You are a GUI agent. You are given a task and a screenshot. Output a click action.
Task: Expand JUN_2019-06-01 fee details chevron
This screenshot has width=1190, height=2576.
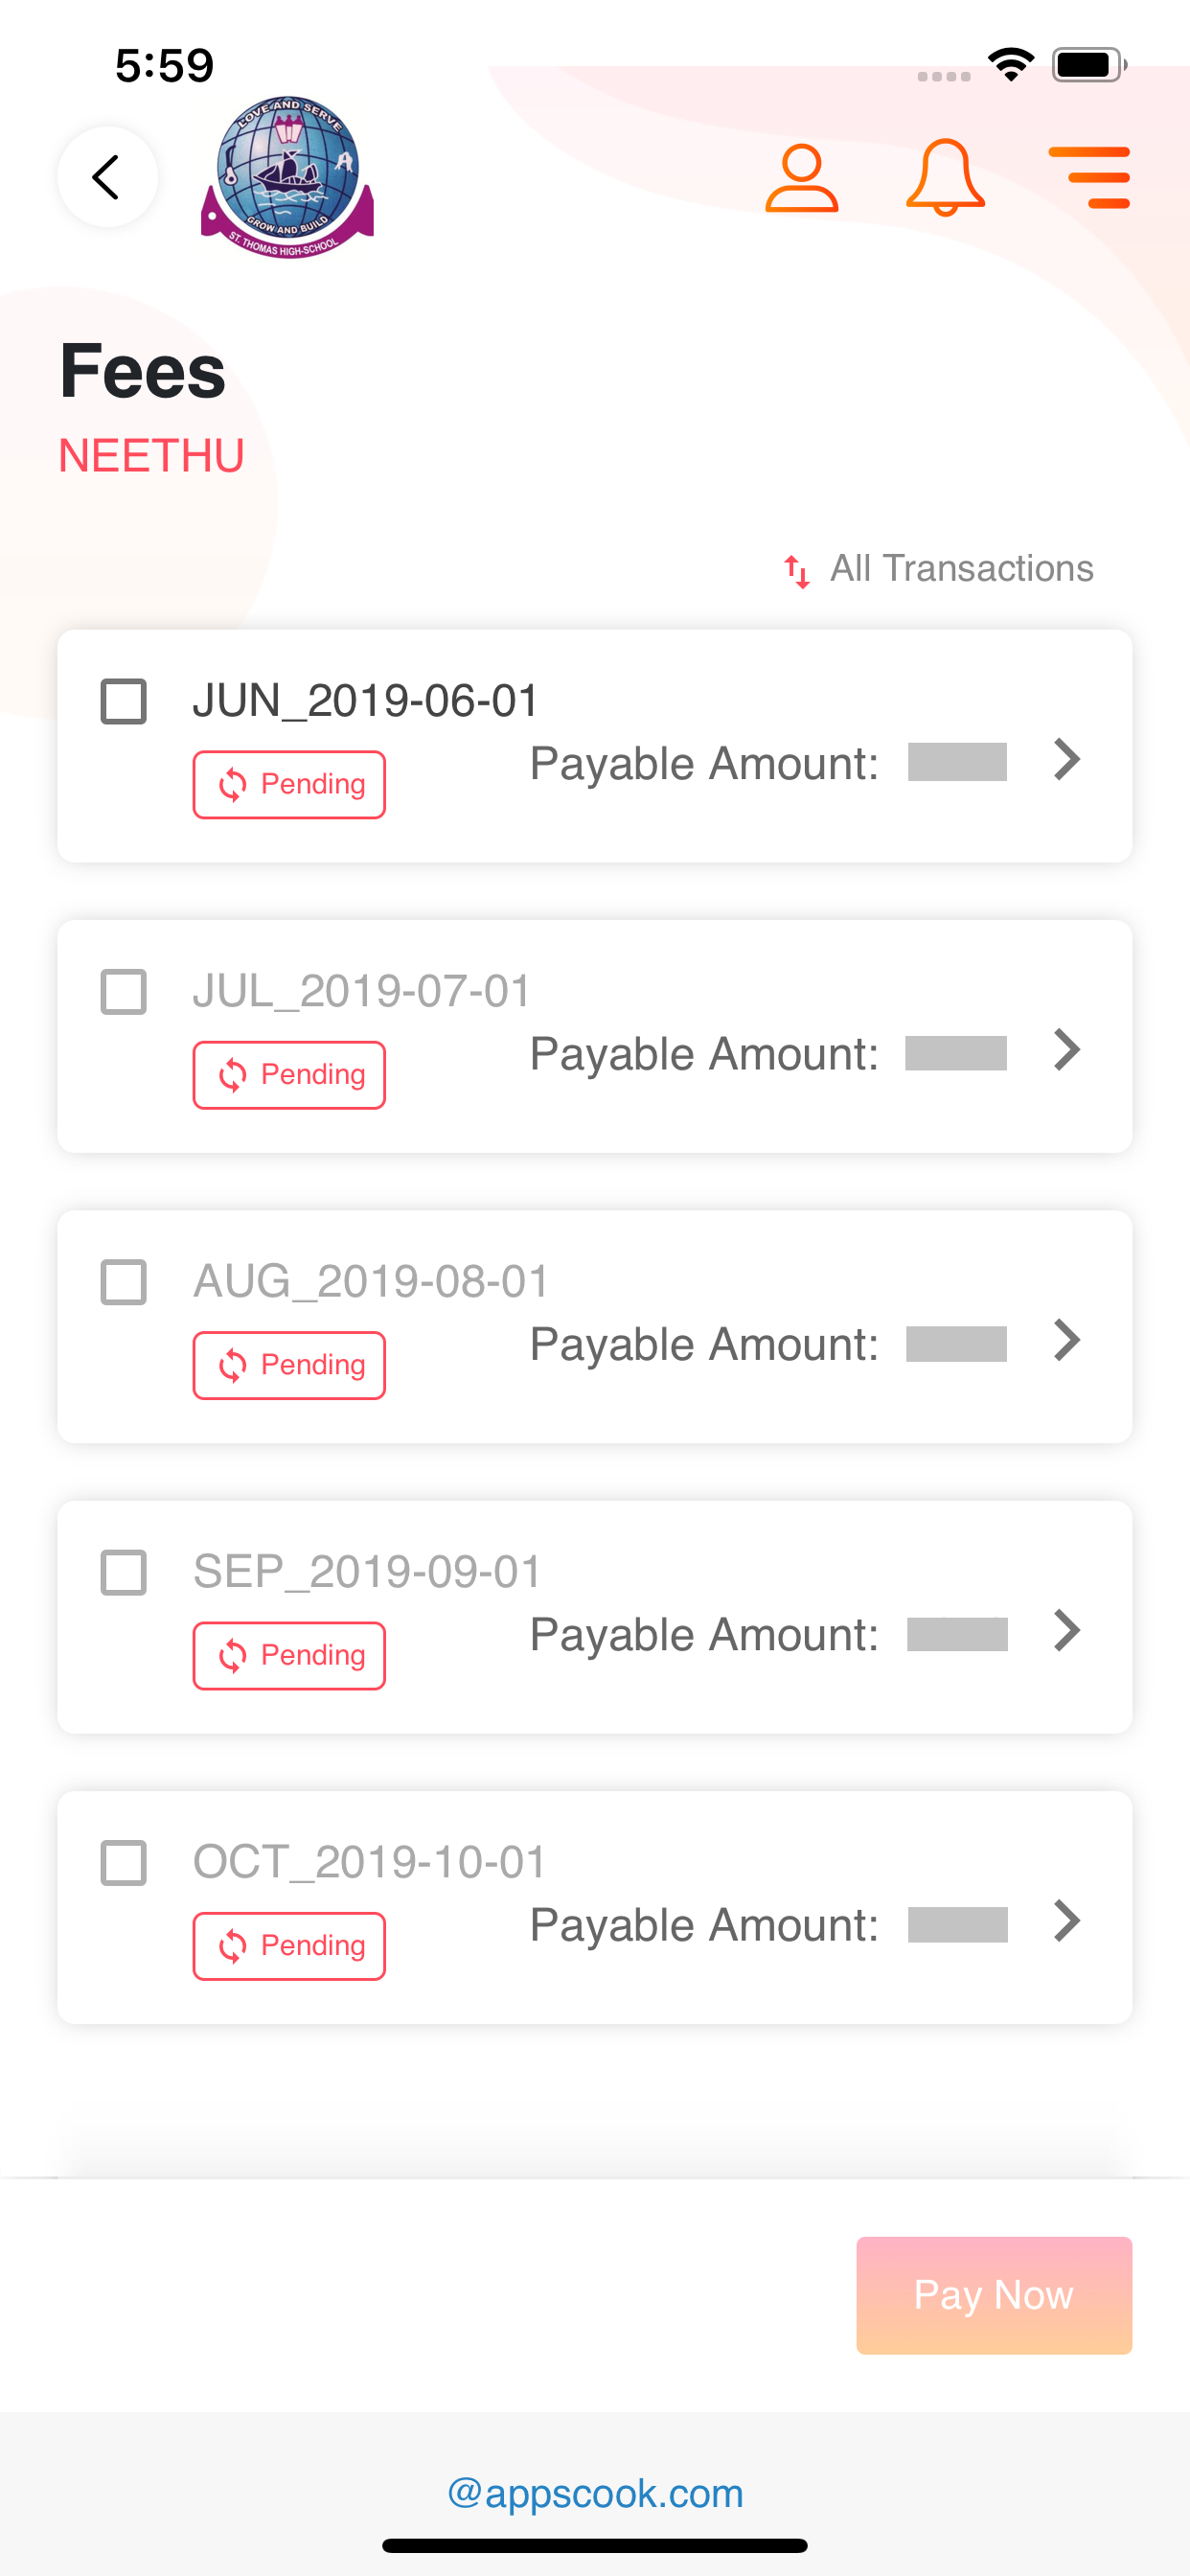[1067, 760]
